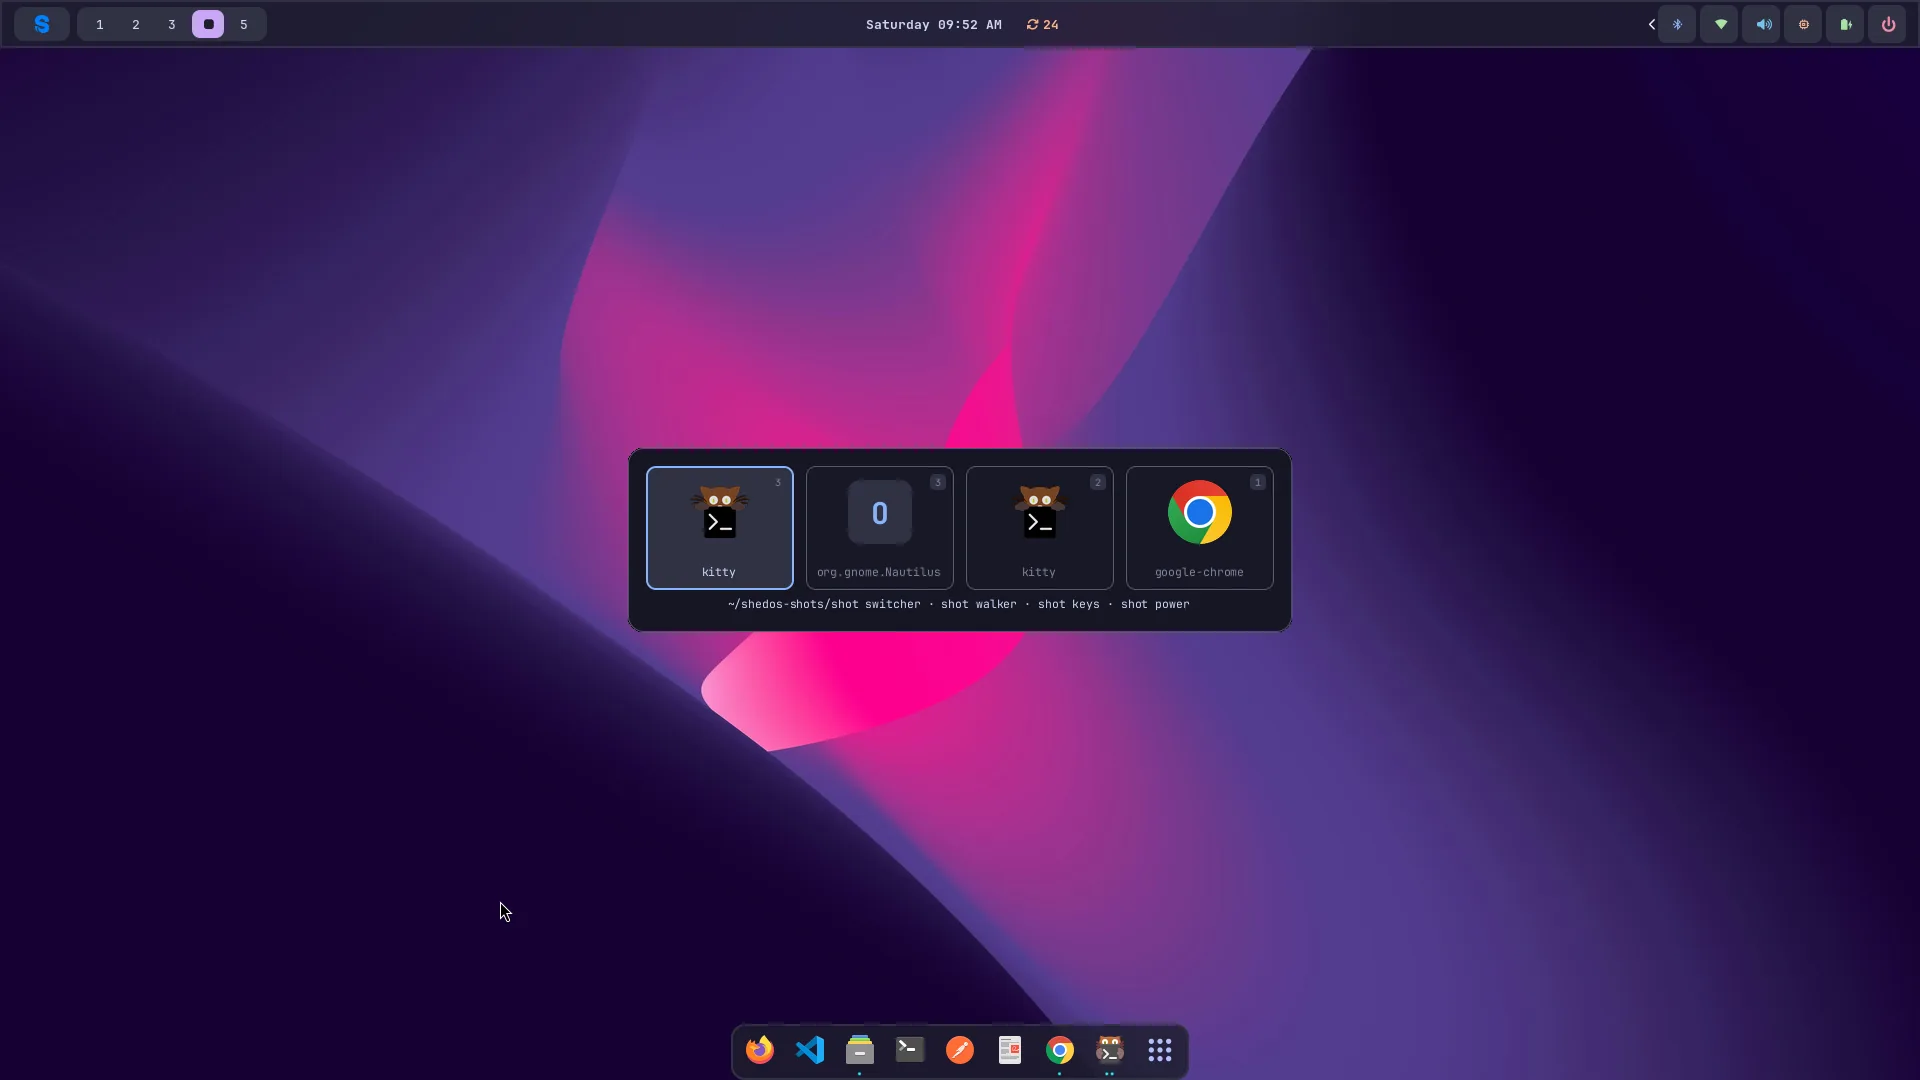Open Bluetooth settings from the top bar
Image resolution: width=1920 pixels, height=1080 pixels.
[1678, 24]
